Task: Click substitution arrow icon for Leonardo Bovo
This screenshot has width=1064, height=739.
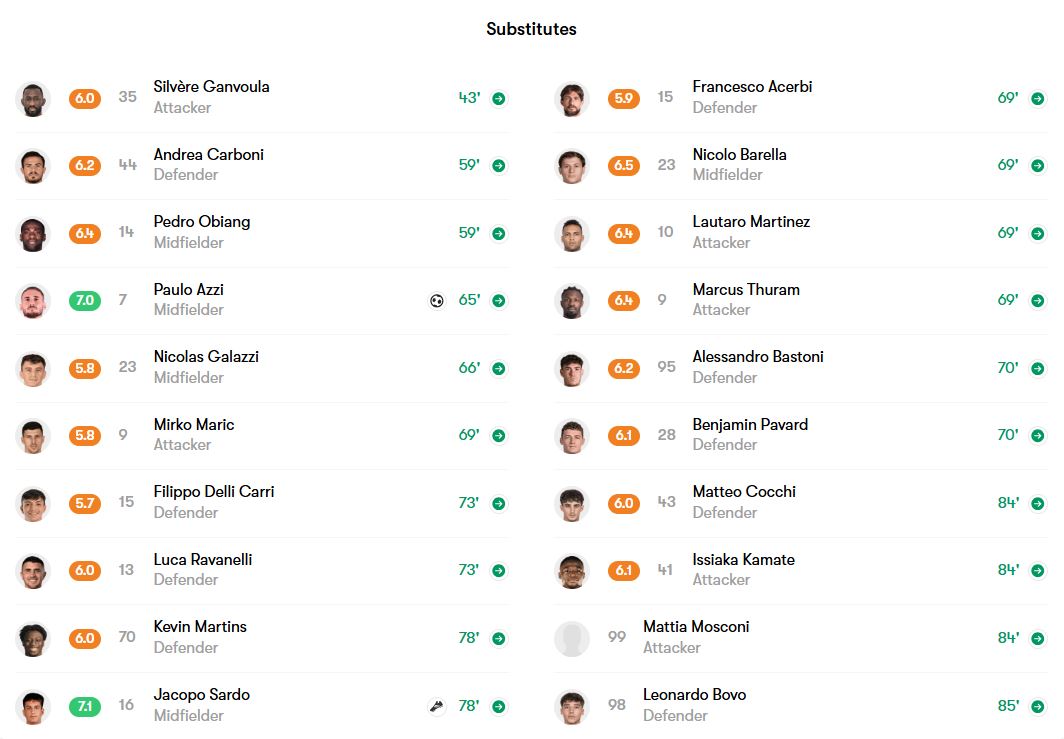Action: (x=1037, y=707)
